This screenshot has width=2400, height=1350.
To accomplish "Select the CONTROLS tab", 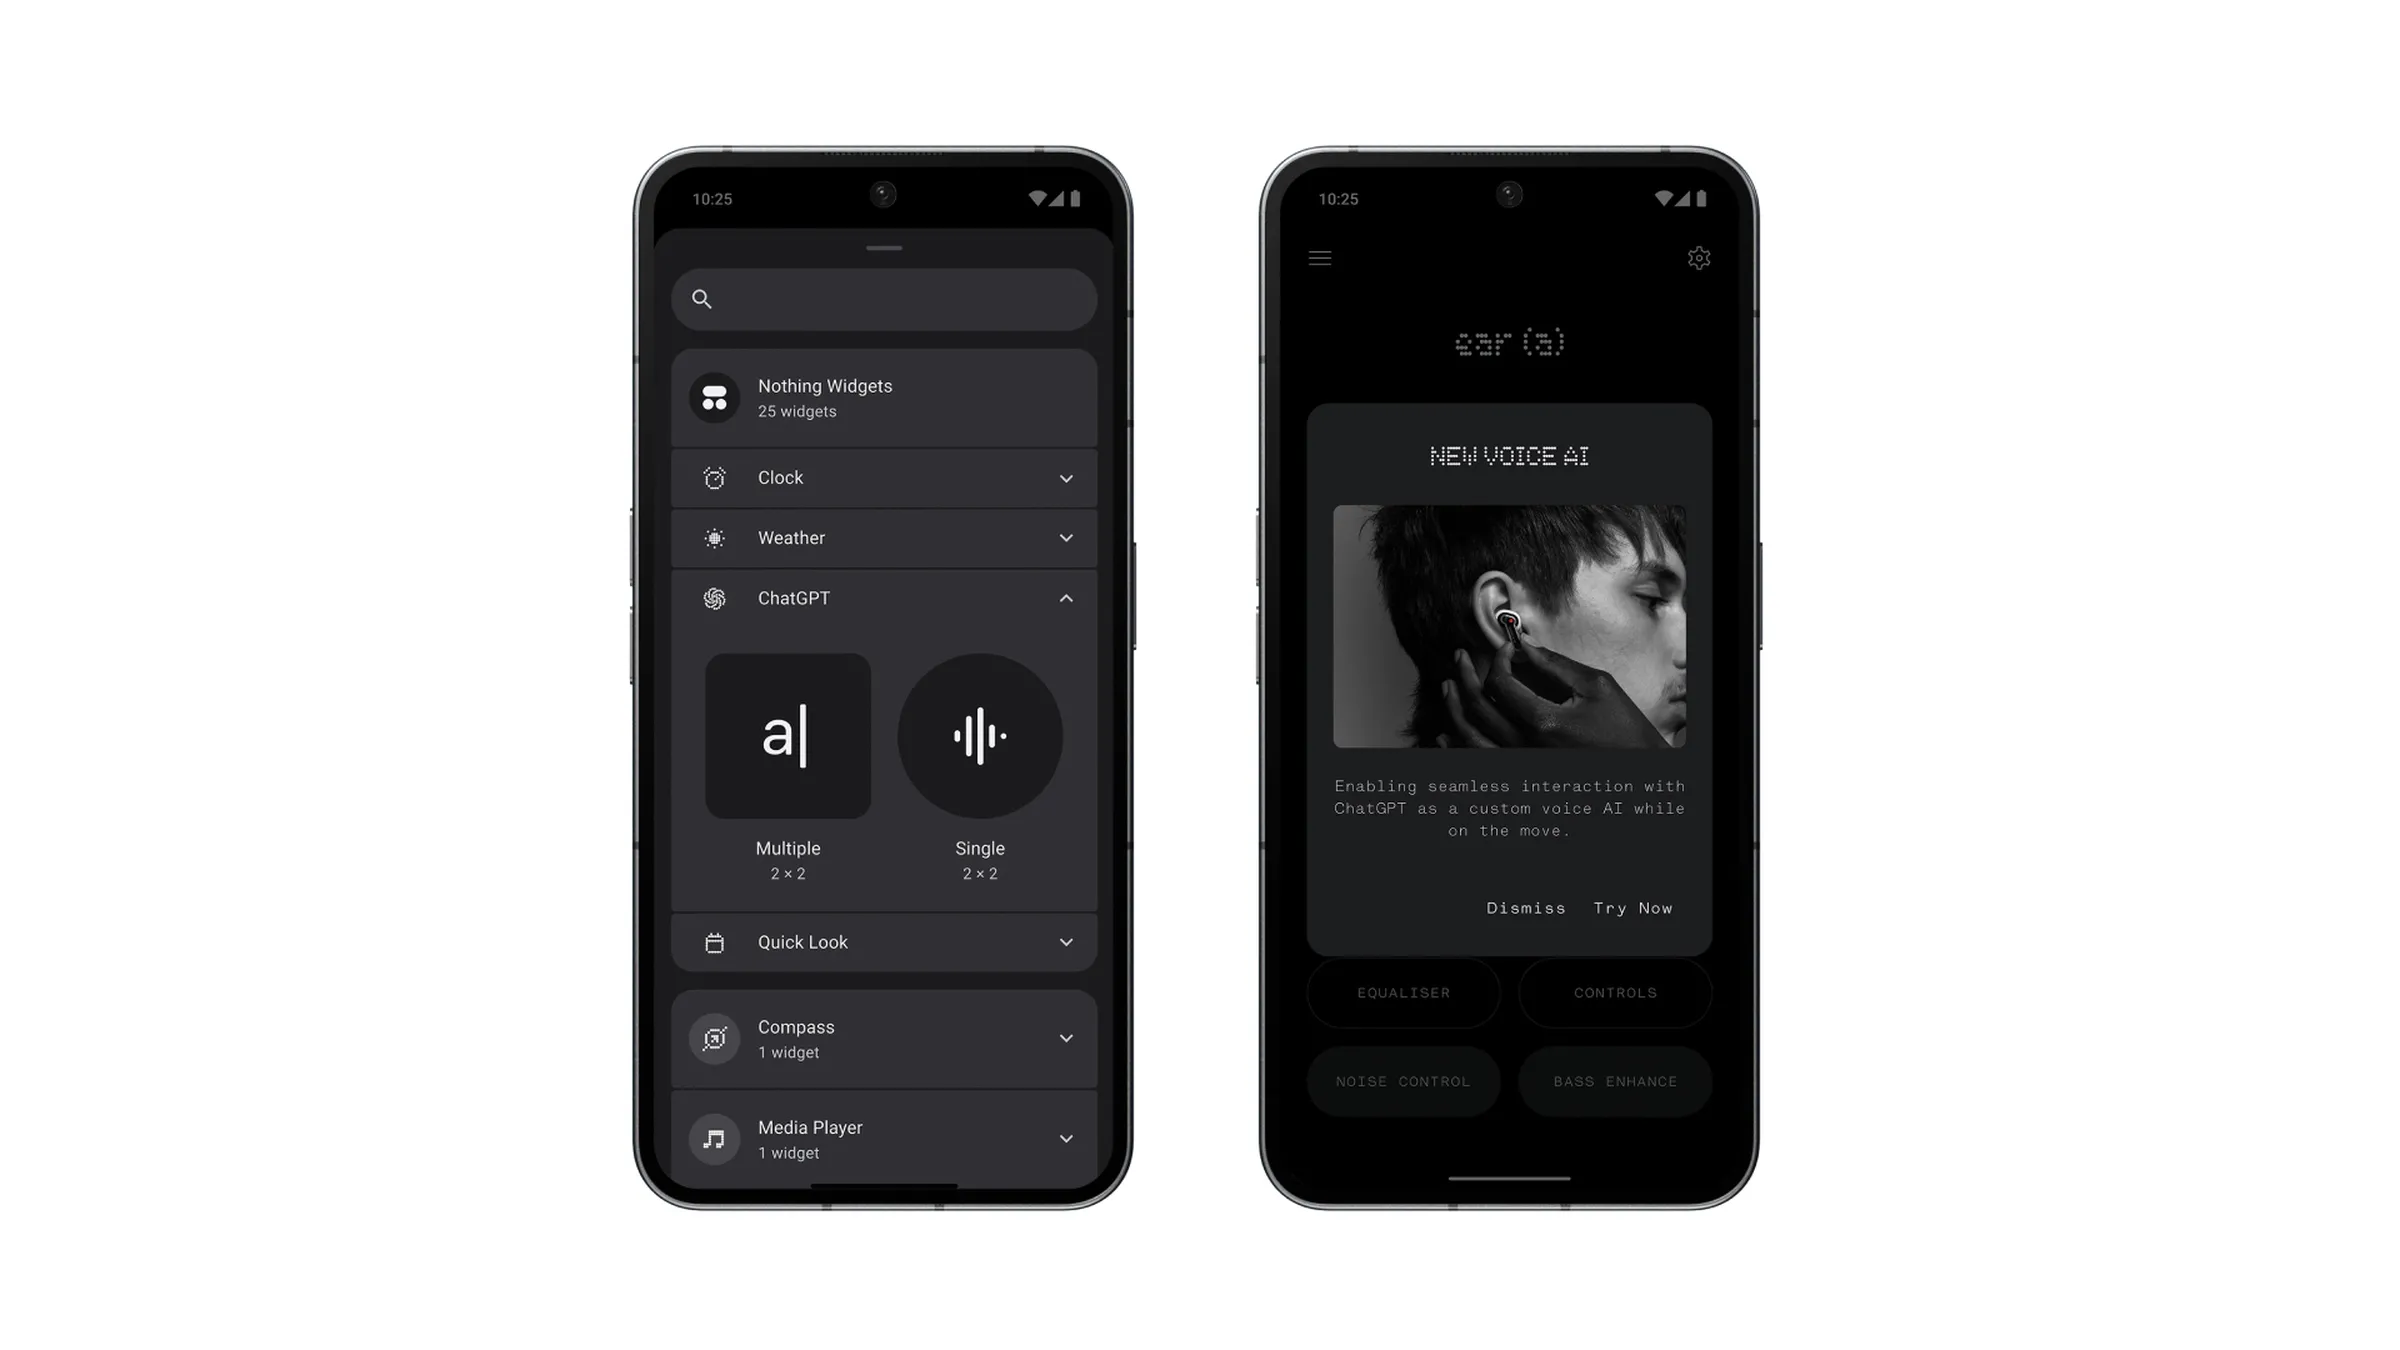I will point(1615,991).
